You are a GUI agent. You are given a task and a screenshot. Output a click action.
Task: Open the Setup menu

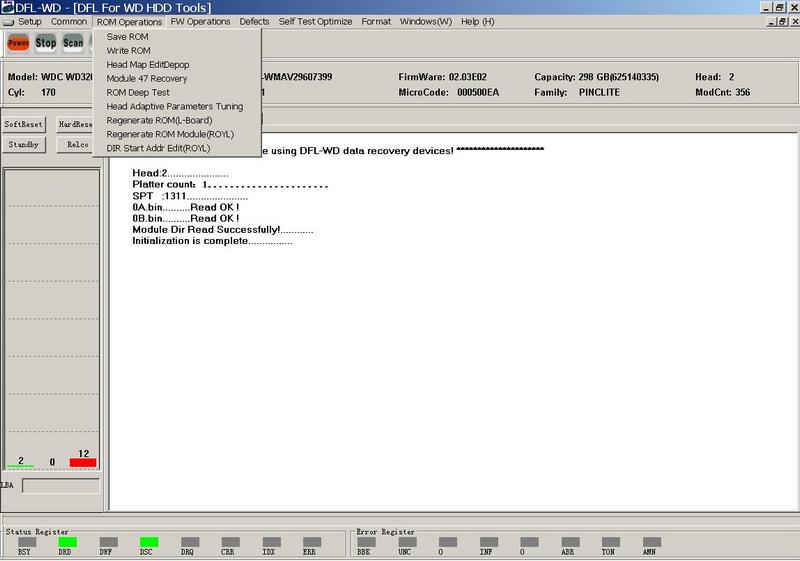[x=30, y=21]
